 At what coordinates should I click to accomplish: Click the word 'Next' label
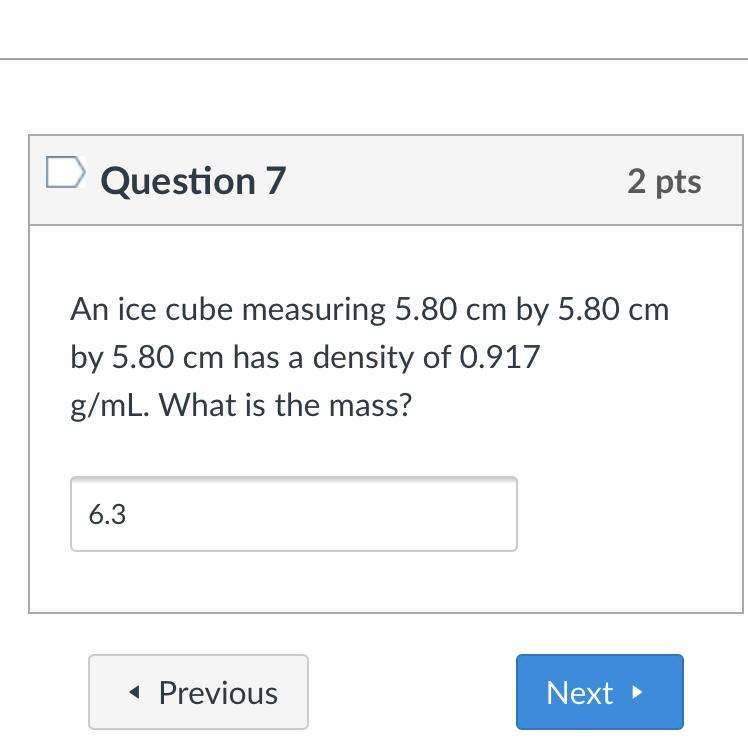(x=579, y=693)
